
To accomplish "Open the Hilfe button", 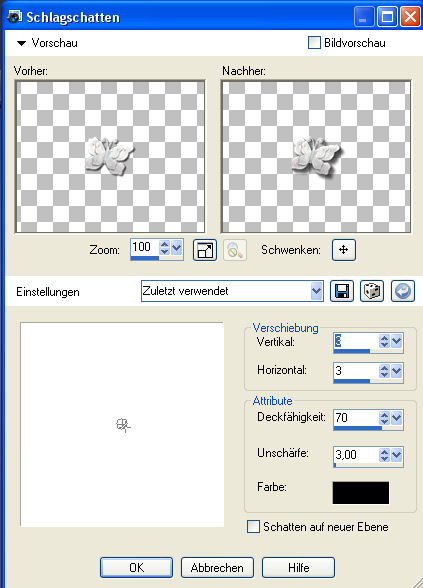I will 298,567.
